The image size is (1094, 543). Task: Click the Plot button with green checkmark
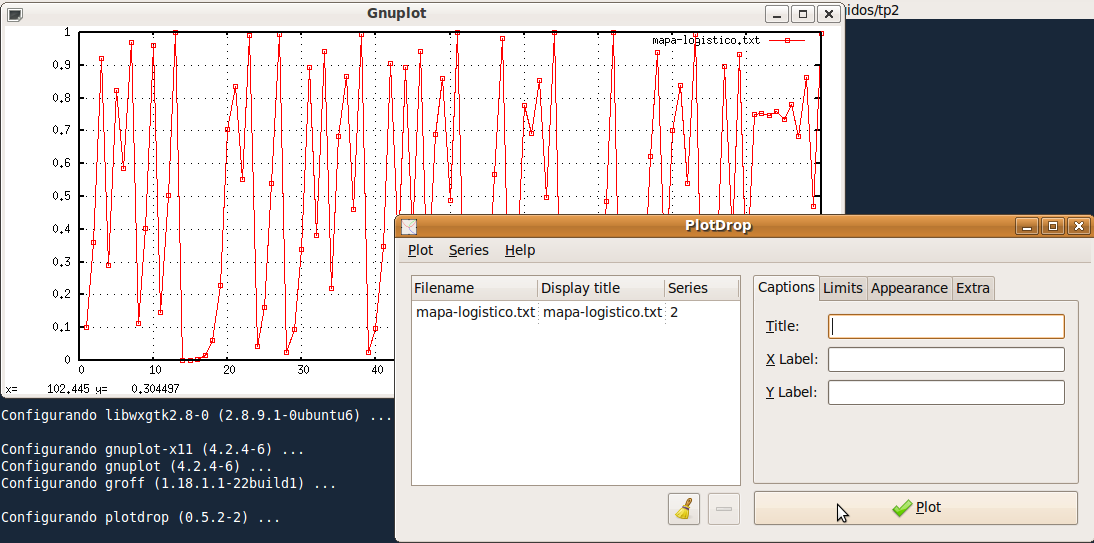915,508
